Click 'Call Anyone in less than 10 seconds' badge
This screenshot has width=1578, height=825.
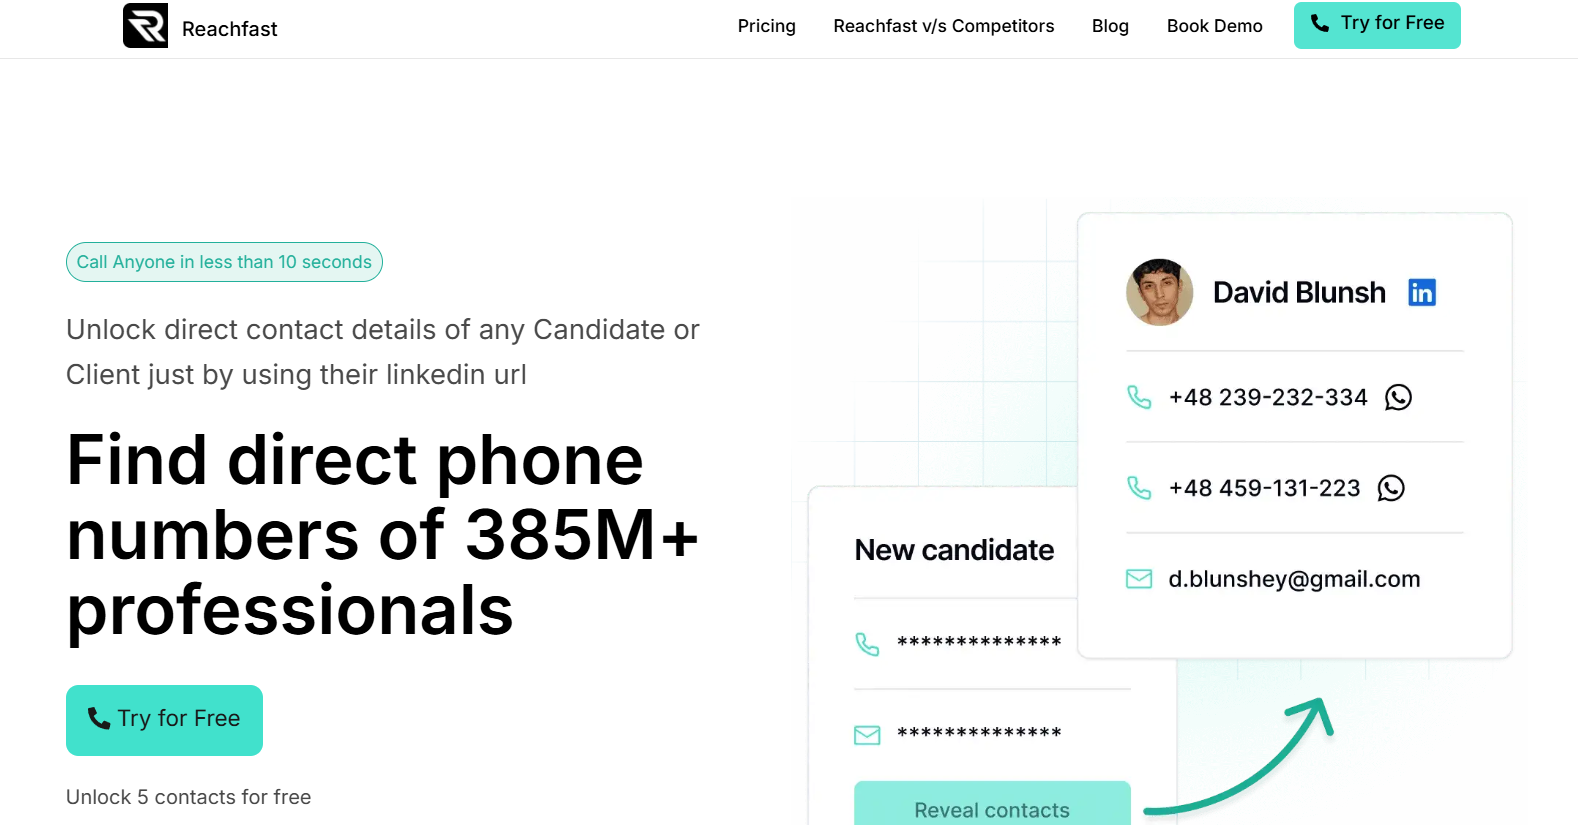click(x=224, y=262)
